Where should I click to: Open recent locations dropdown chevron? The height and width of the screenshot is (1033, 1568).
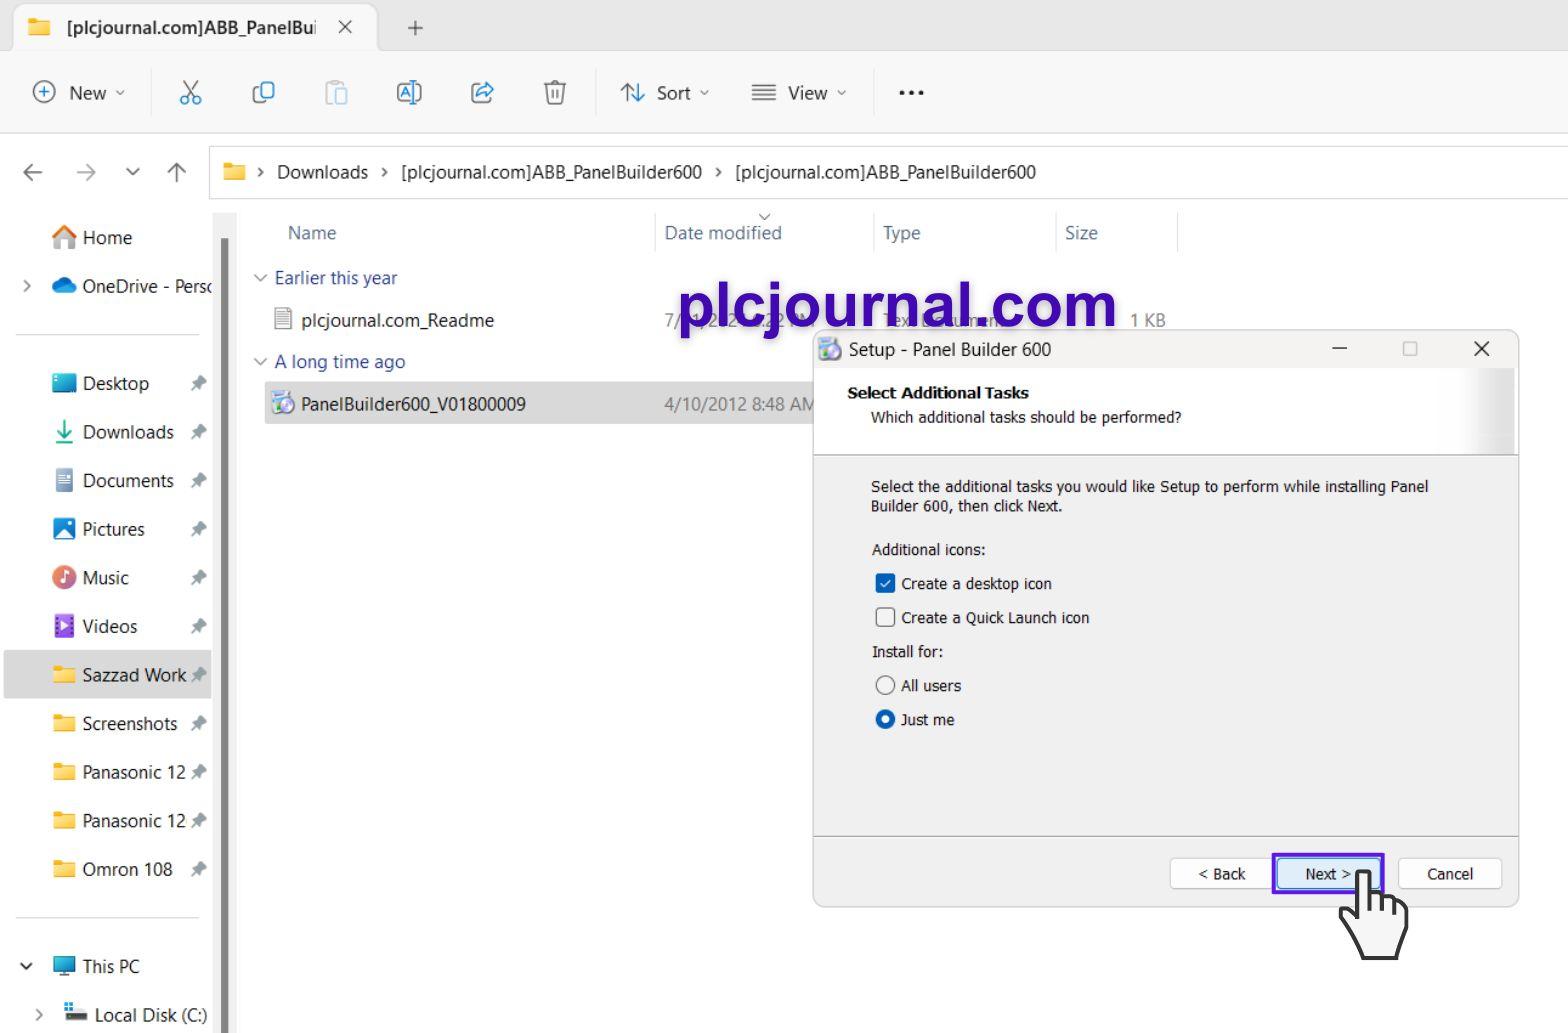coord(132,172)
